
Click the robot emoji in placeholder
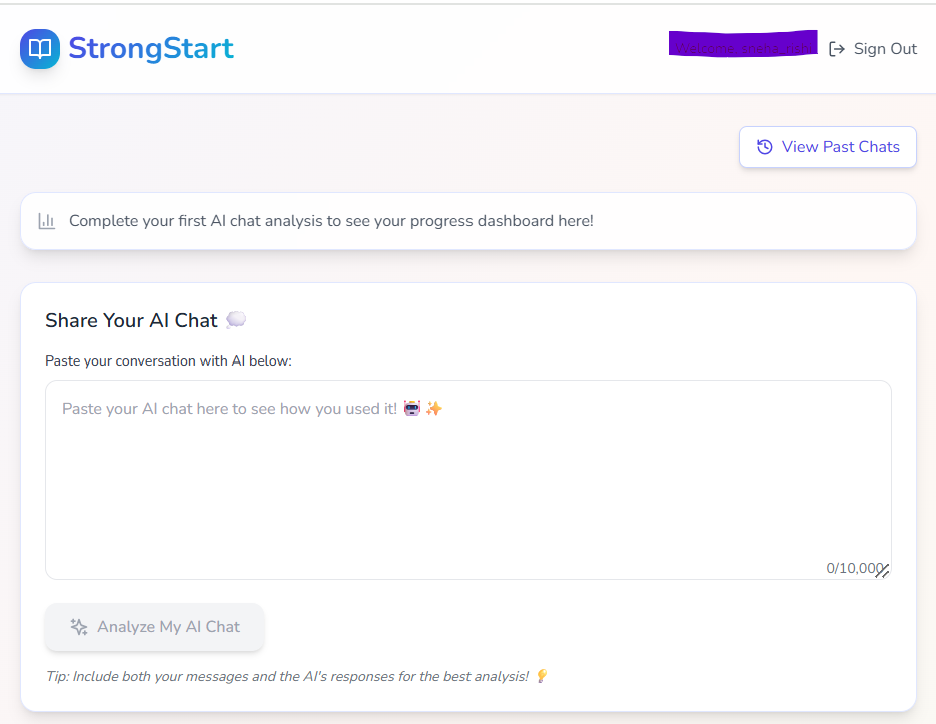pos(412,409)
